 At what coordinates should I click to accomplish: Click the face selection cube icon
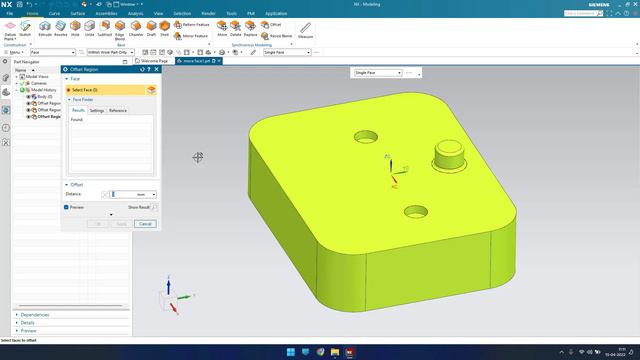pos(151,90)
